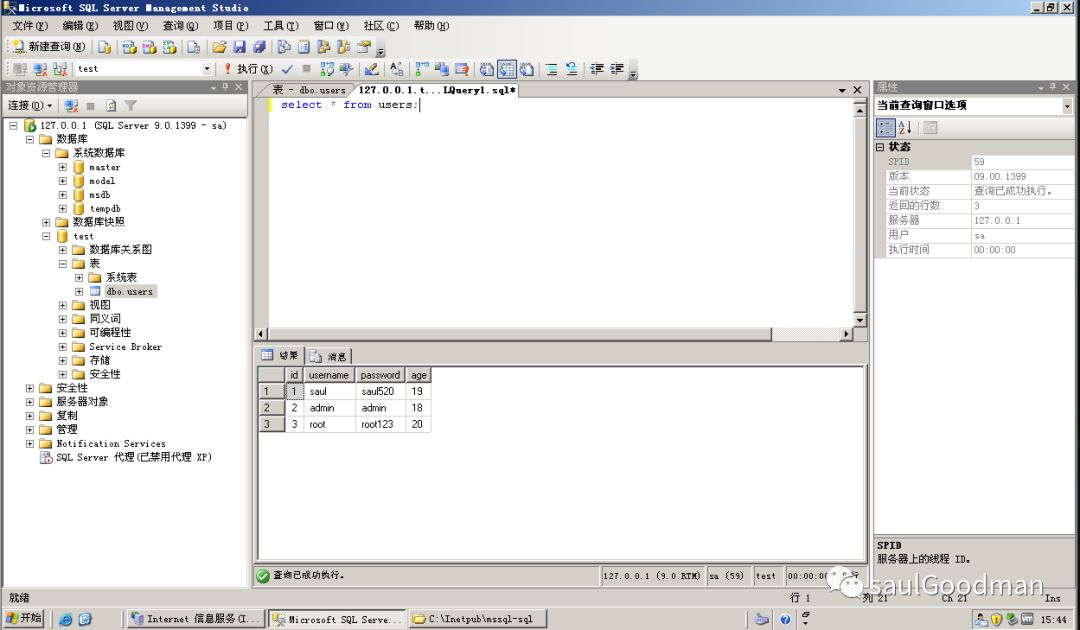Click the username column header
The height and width of the screenshot is (630, 1080).
click(329, 375)
